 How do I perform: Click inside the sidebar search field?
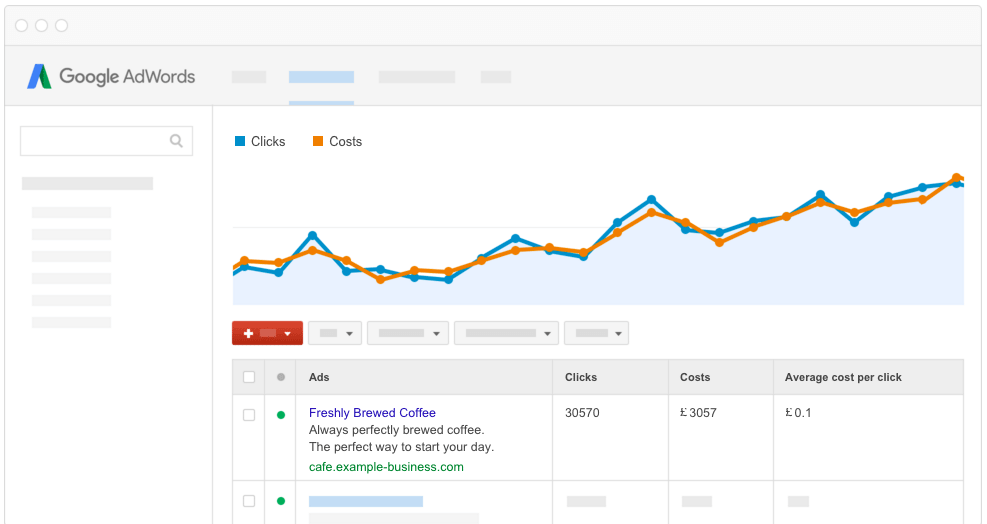(95, 141)
